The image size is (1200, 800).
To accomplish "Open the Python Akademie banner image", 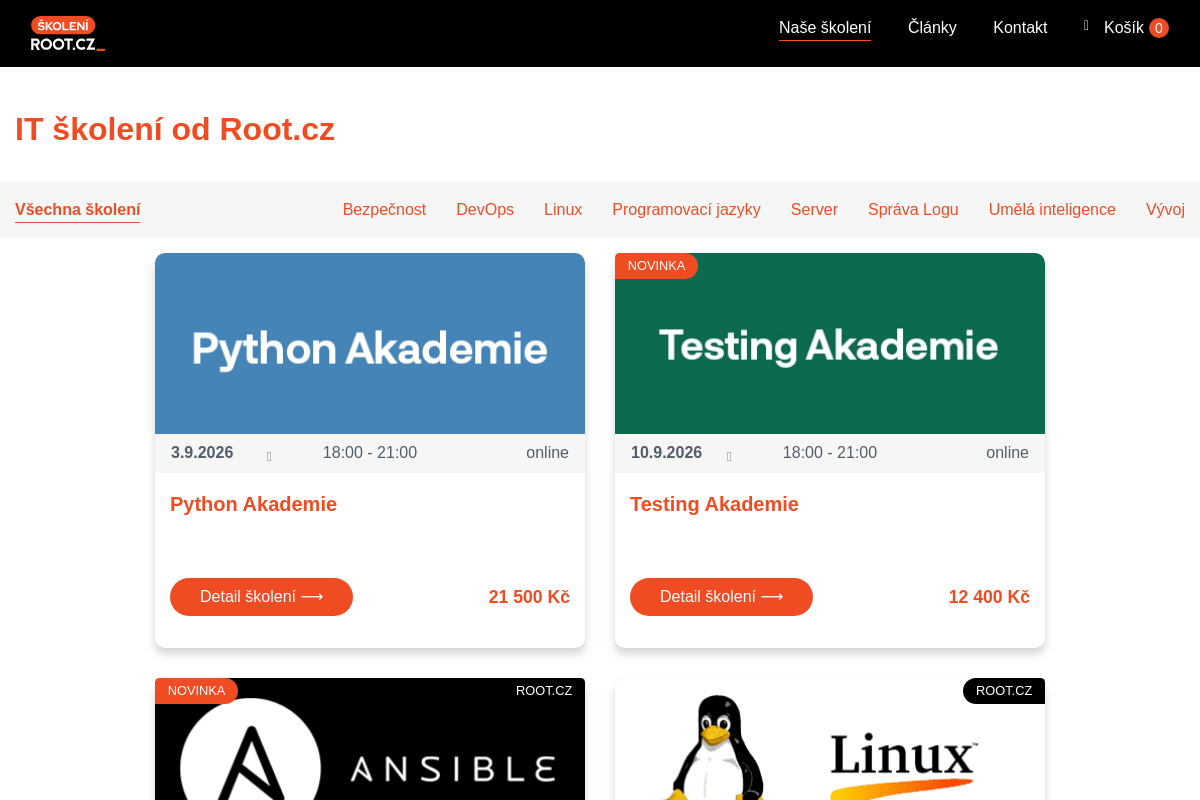I will tap(370, 343).
